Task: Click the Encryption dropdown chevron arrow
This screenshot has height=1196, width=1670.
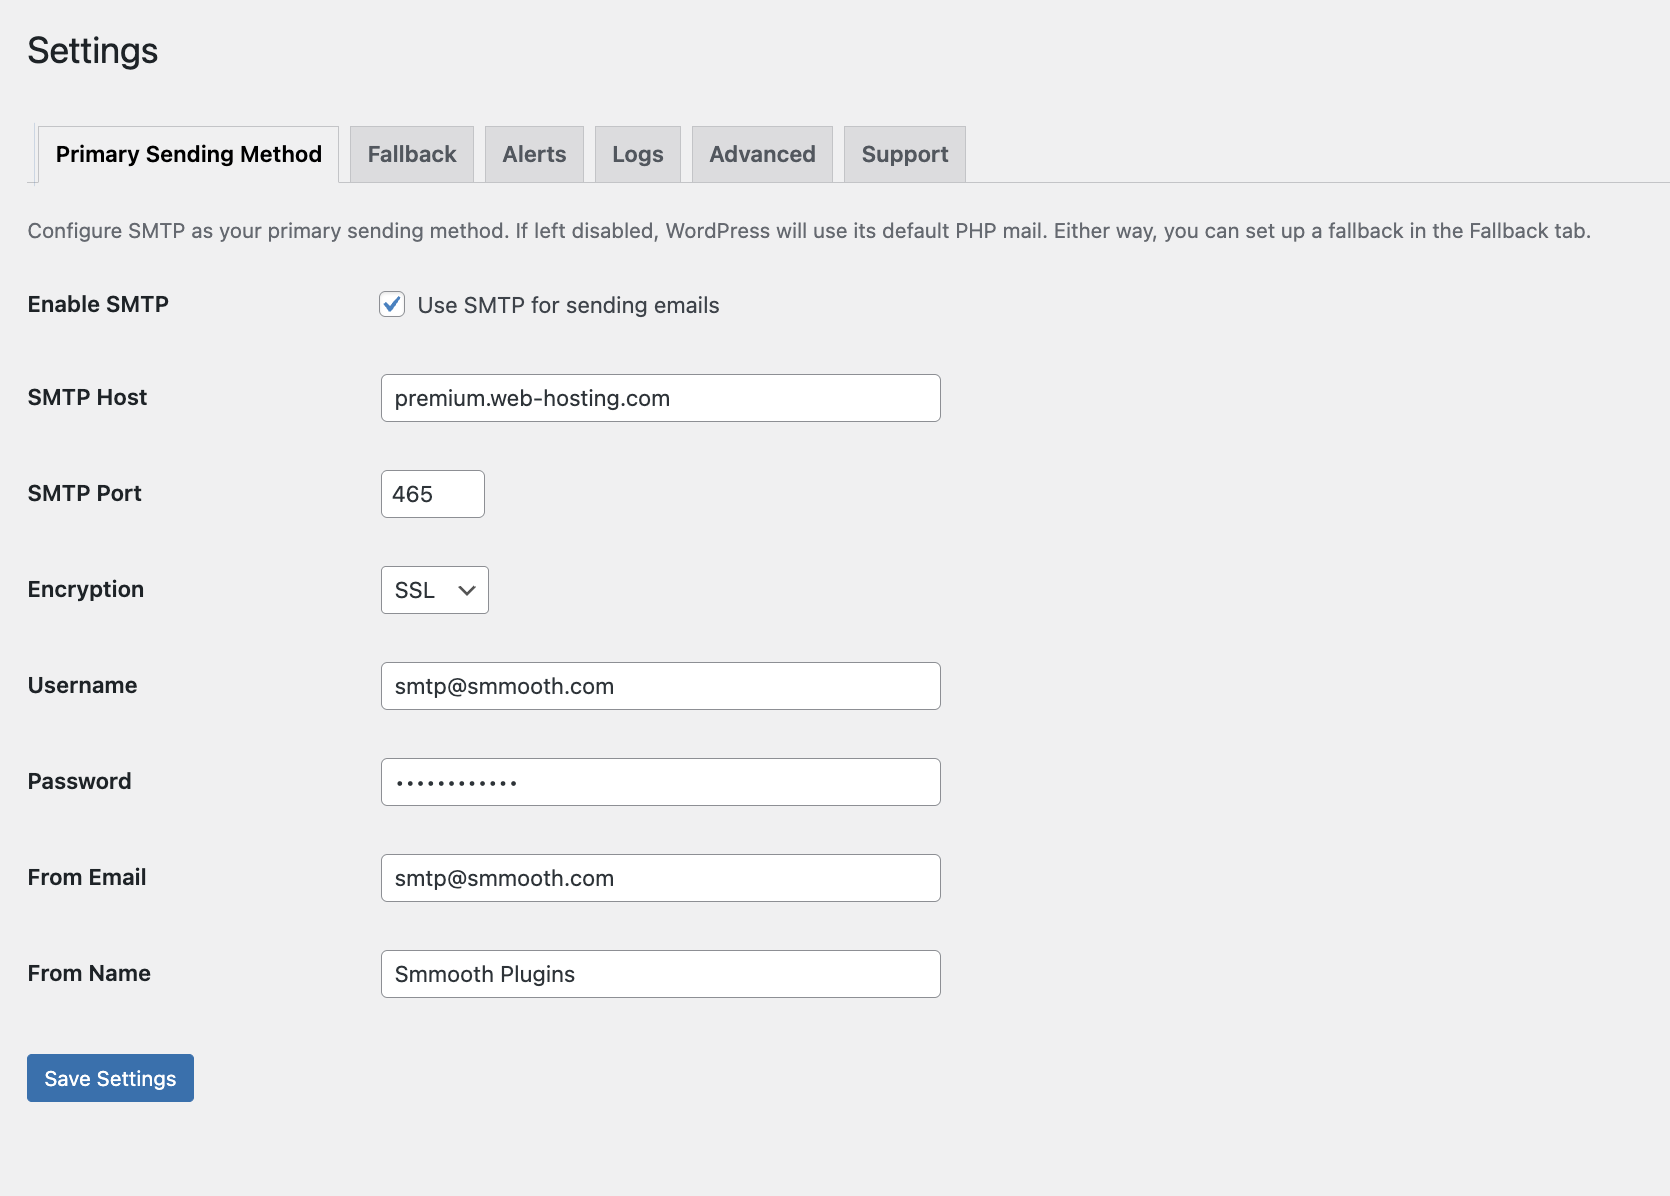Action: (466, 590)
